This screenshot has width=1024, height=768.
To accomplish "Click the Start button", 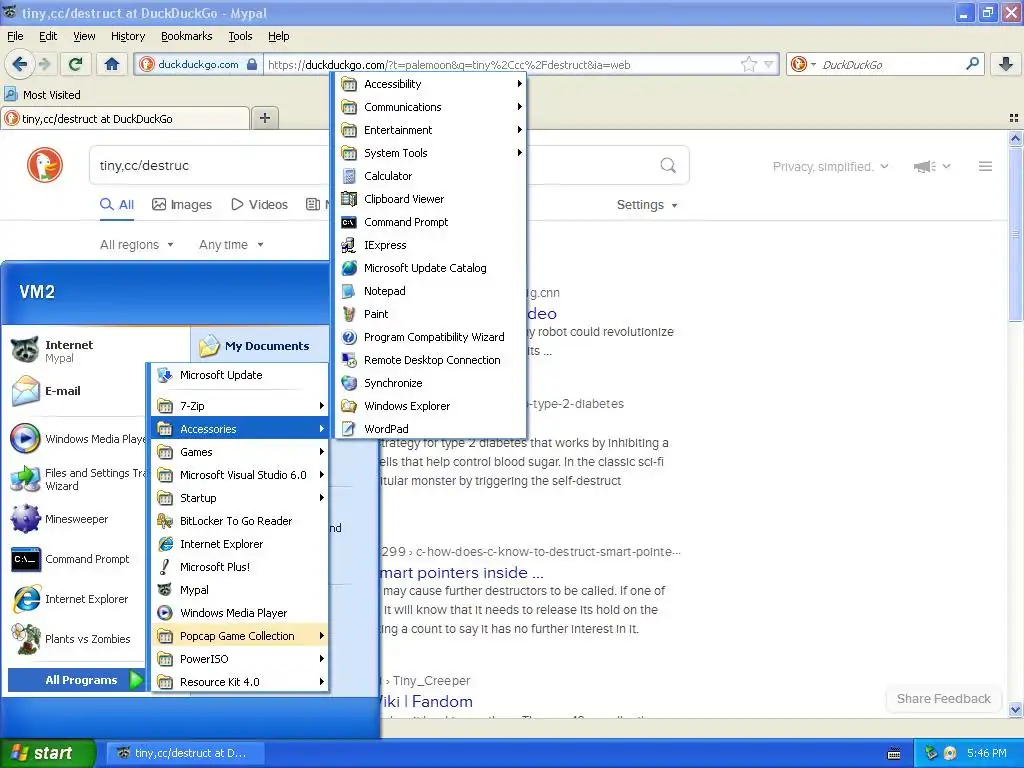I will click(48, 753).
